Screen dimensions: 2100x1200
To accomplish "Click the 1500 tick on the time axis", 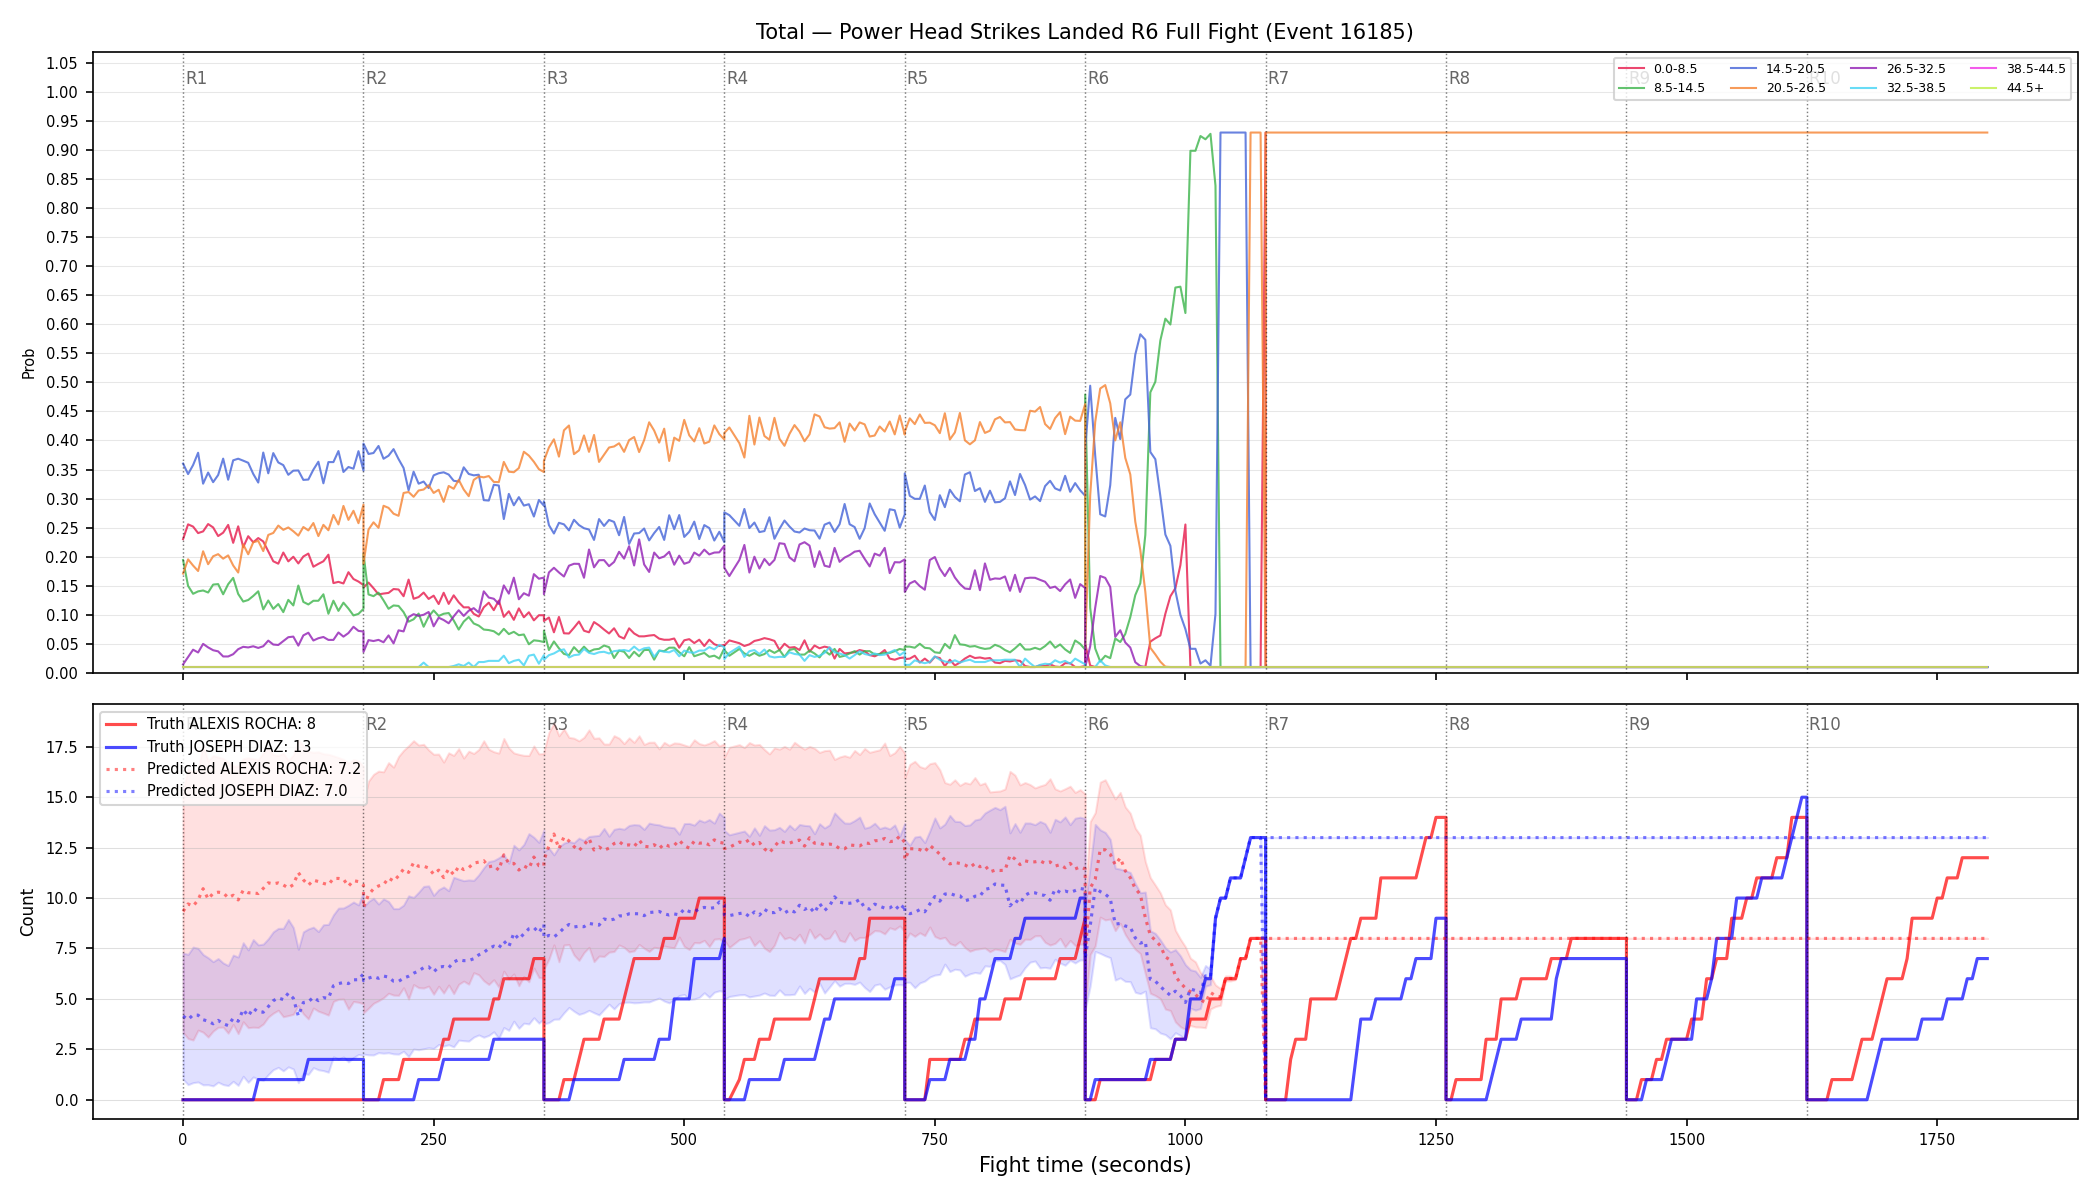I will point(1687,1139).
